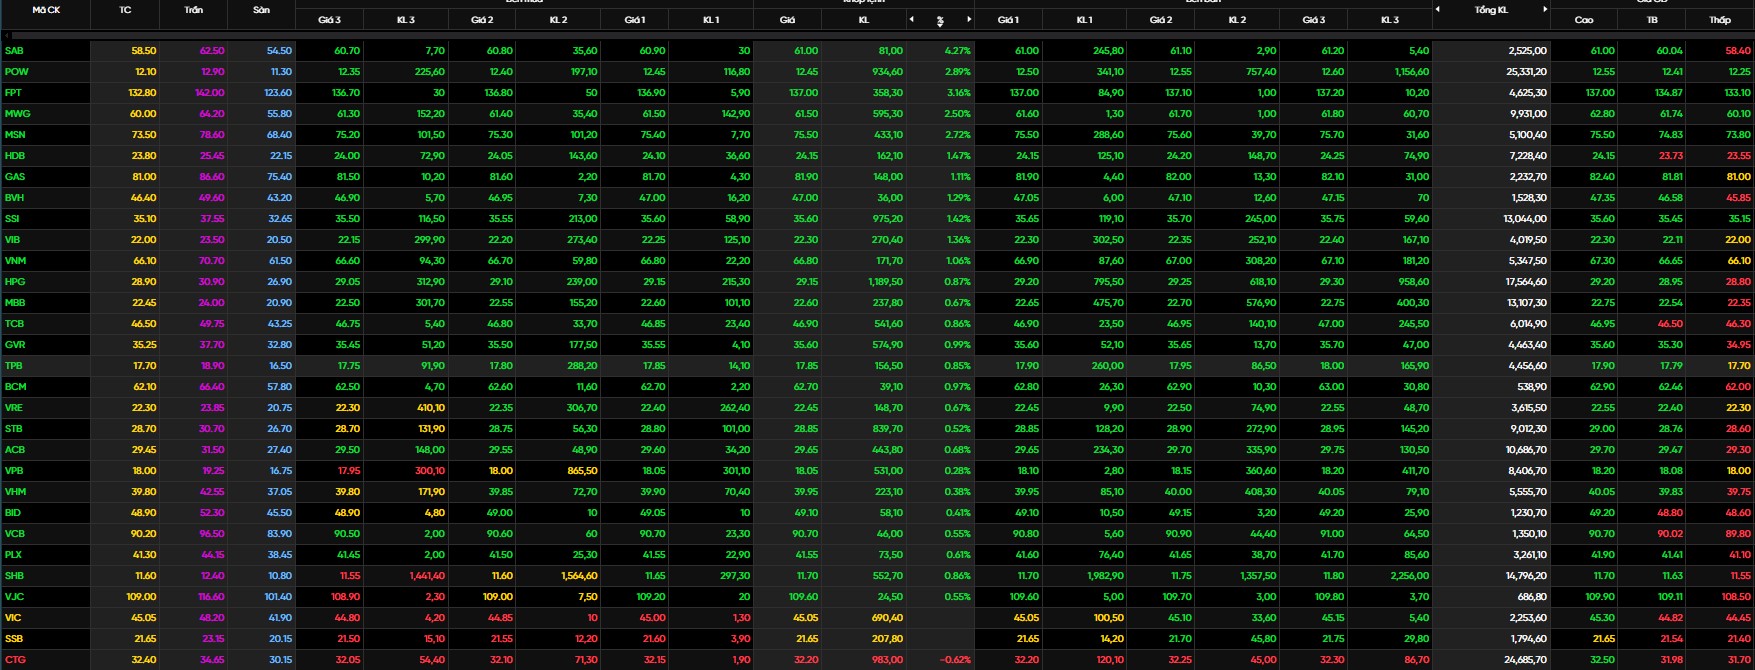1755x670 pixels.
Task: Click the Thấp column header
Action: point(1720,19)
